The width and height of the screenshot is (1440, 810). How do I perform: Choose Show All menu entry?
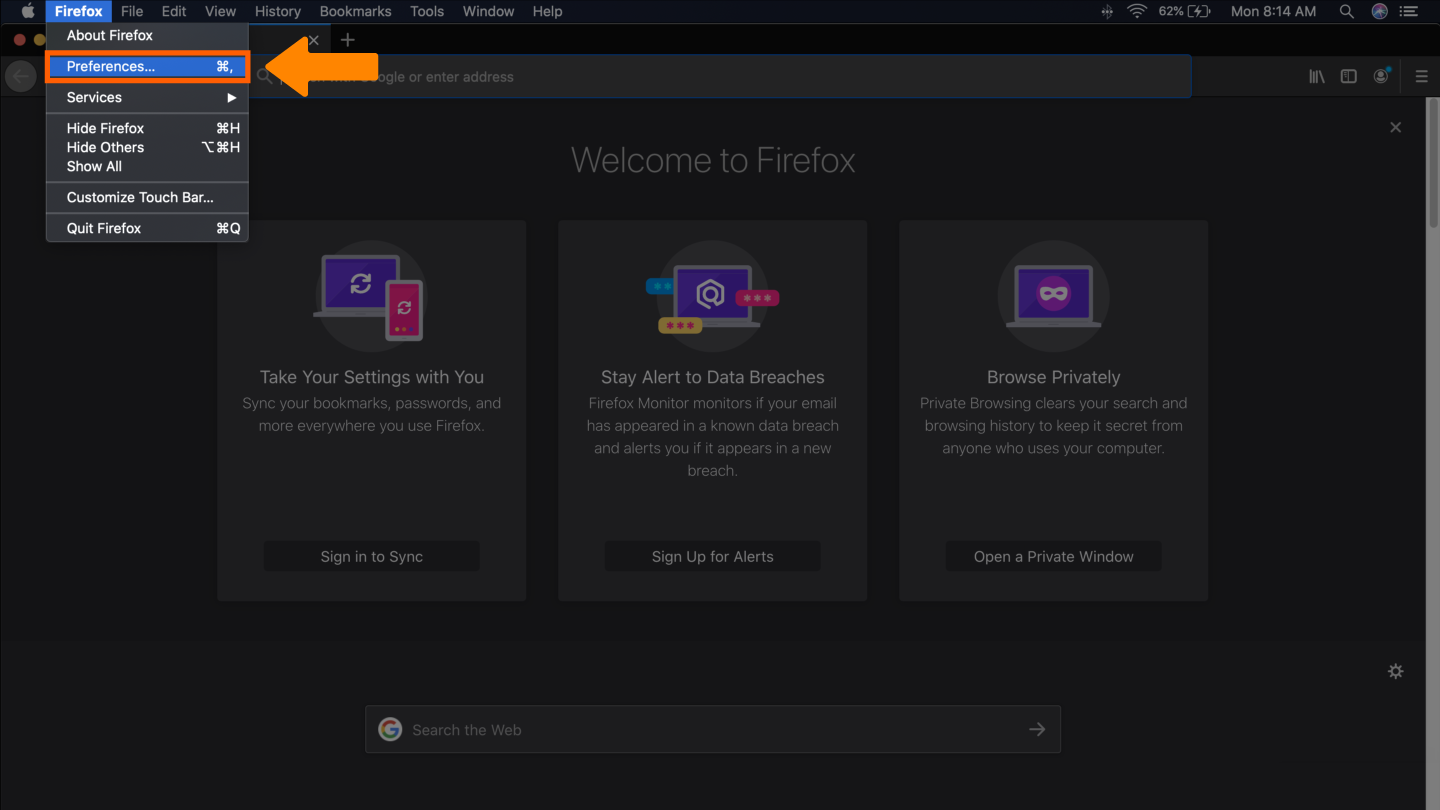click(147, 166)
